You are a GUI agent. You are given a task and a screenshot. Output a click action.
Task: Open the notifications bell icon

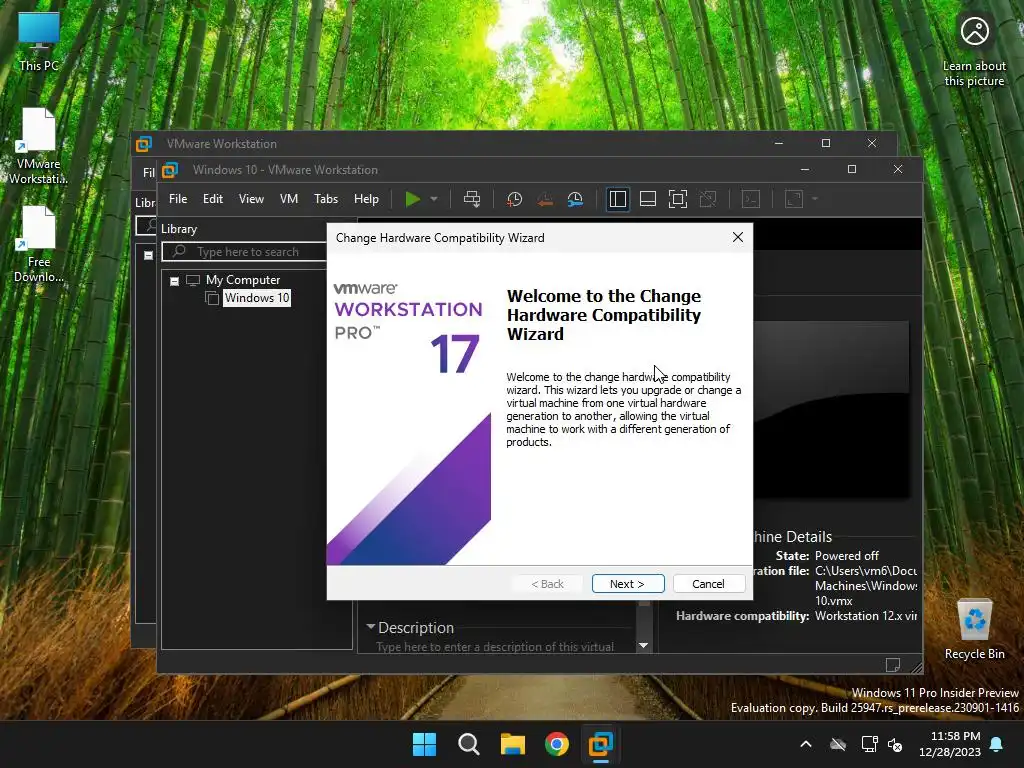[997, 744]
